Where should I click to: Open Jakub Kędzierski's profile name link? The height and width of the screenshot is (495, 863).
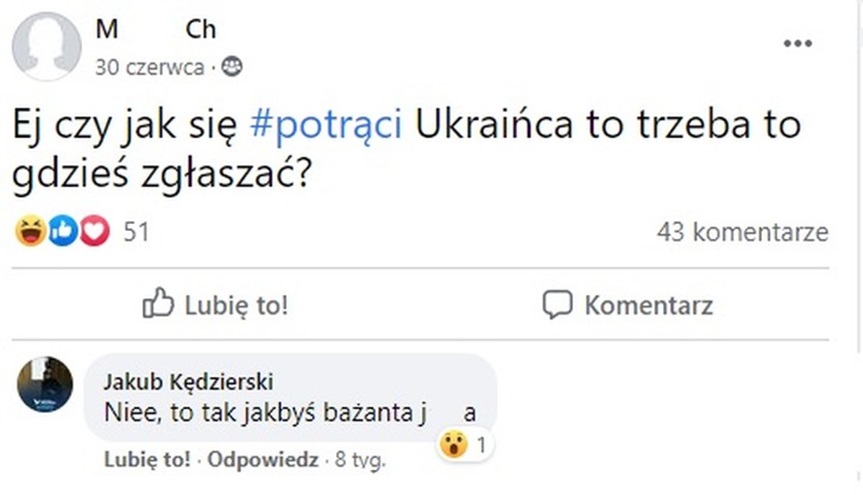(188, 382)
